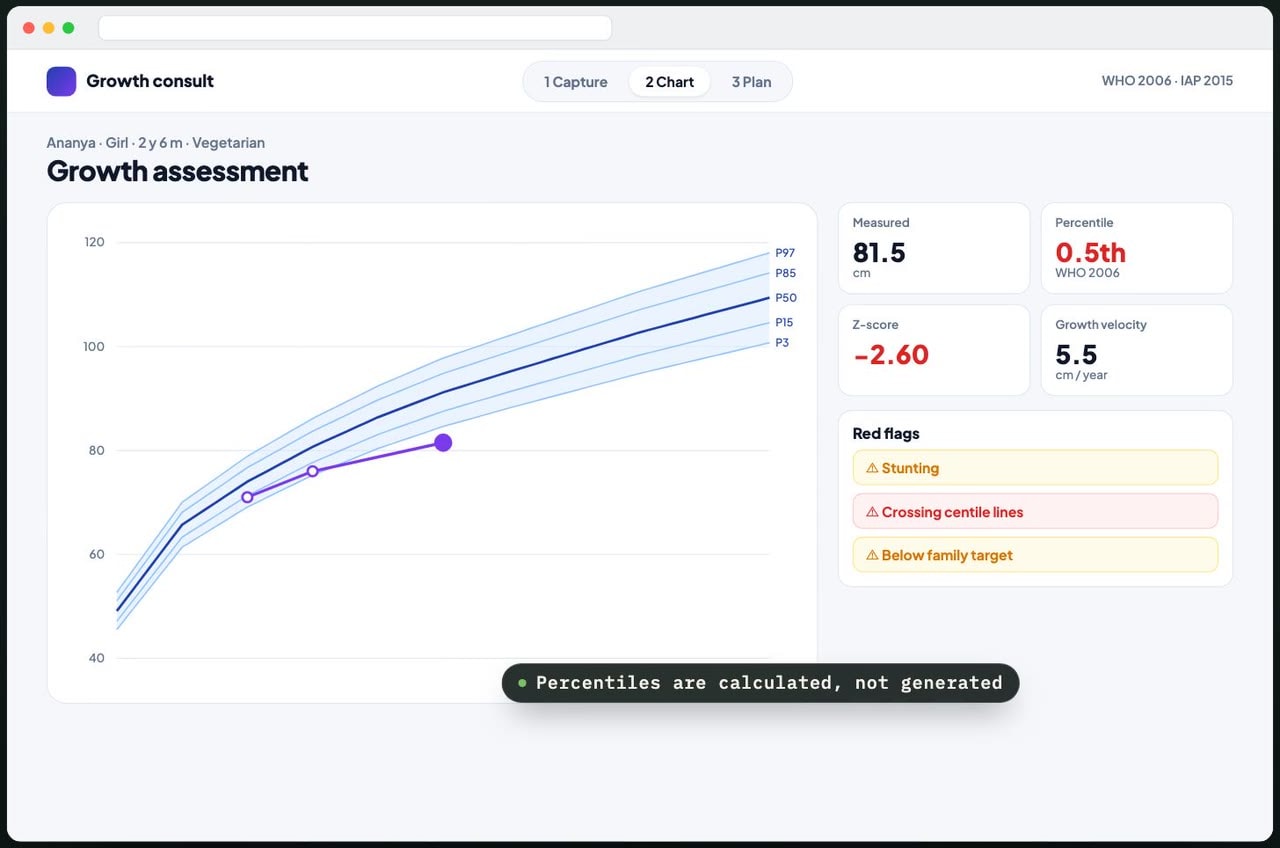The width and height of the screenshot is (1280, 848).
Task: Go to the 3 Plan step
Action: (x=751, y=82)
